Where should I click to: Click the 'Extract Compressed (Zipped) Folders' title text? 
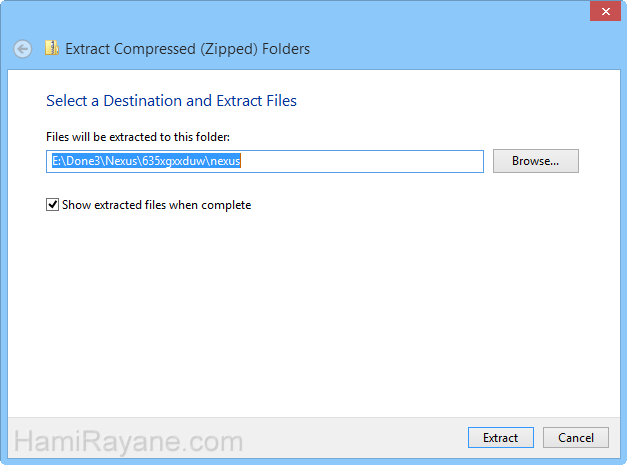click(188, 49)
